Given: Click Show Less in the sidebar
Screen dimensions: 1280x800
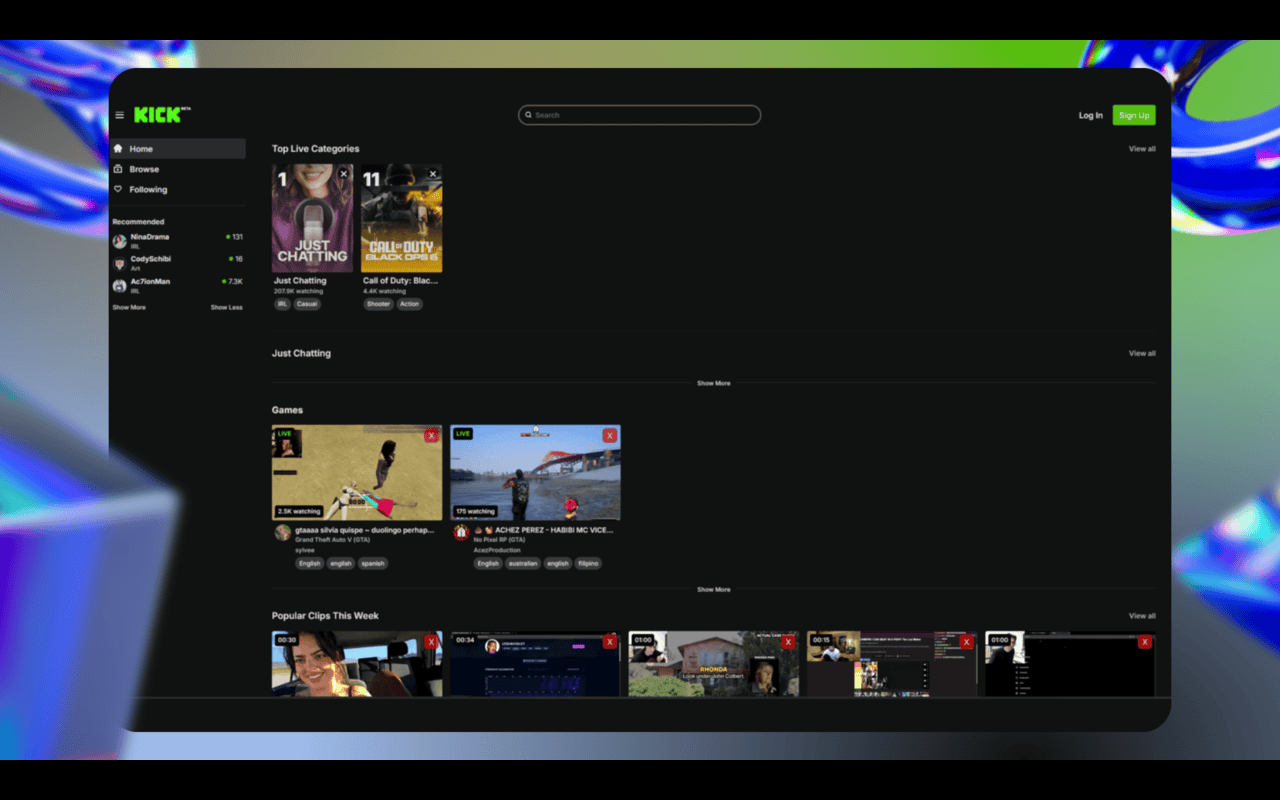Looking at the screenshot, I should click(x=226, y=307).
